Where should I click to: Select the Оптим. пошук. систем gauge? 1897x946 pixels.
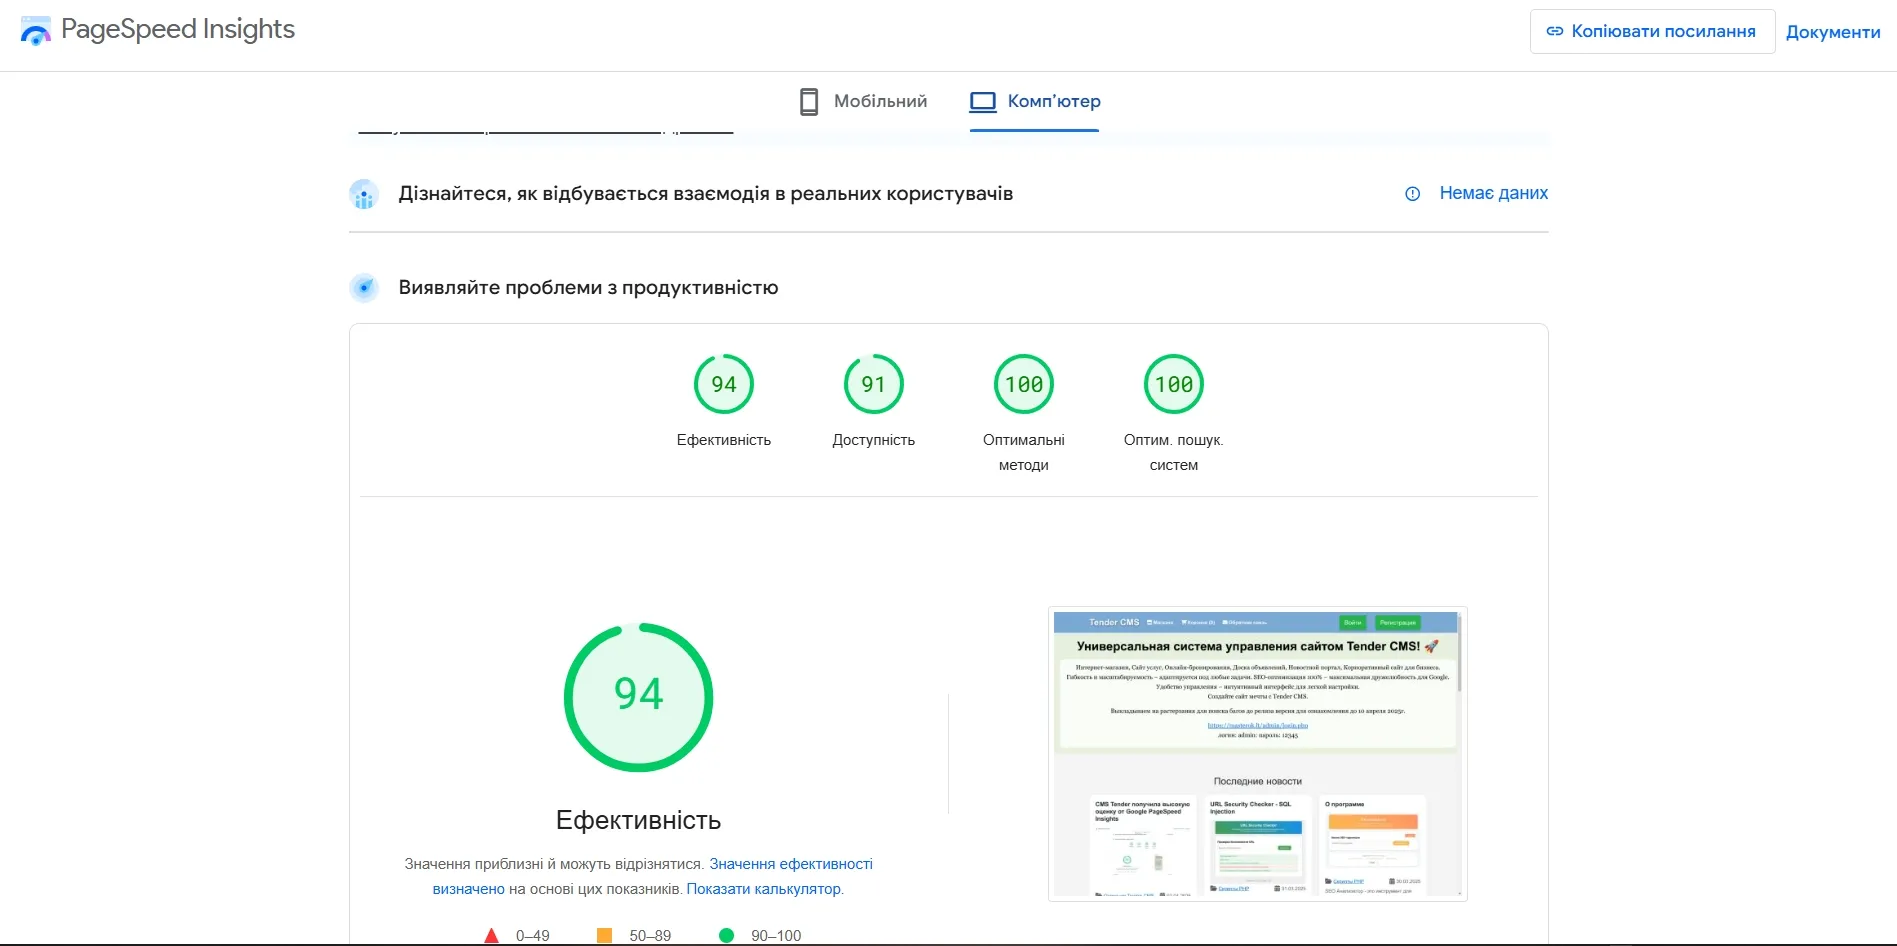[1173, 385]
